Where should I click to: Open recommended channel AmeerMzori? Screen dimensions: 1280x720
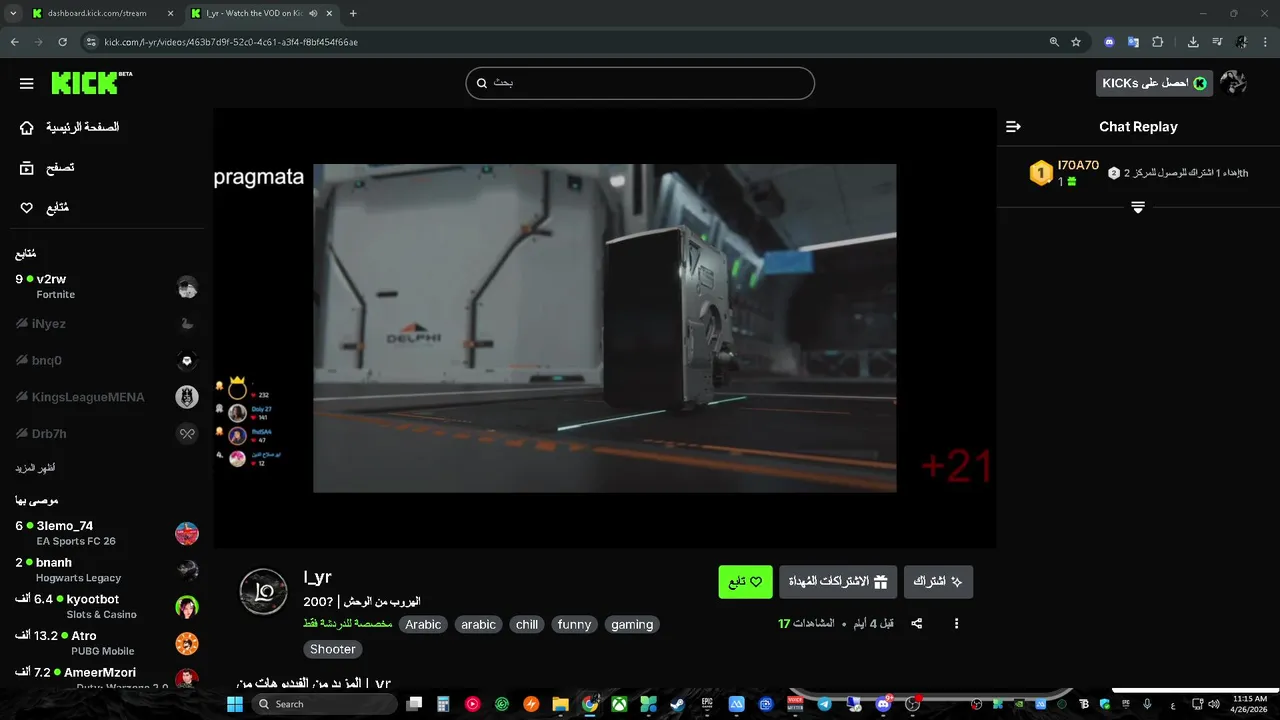pos(106,678)
